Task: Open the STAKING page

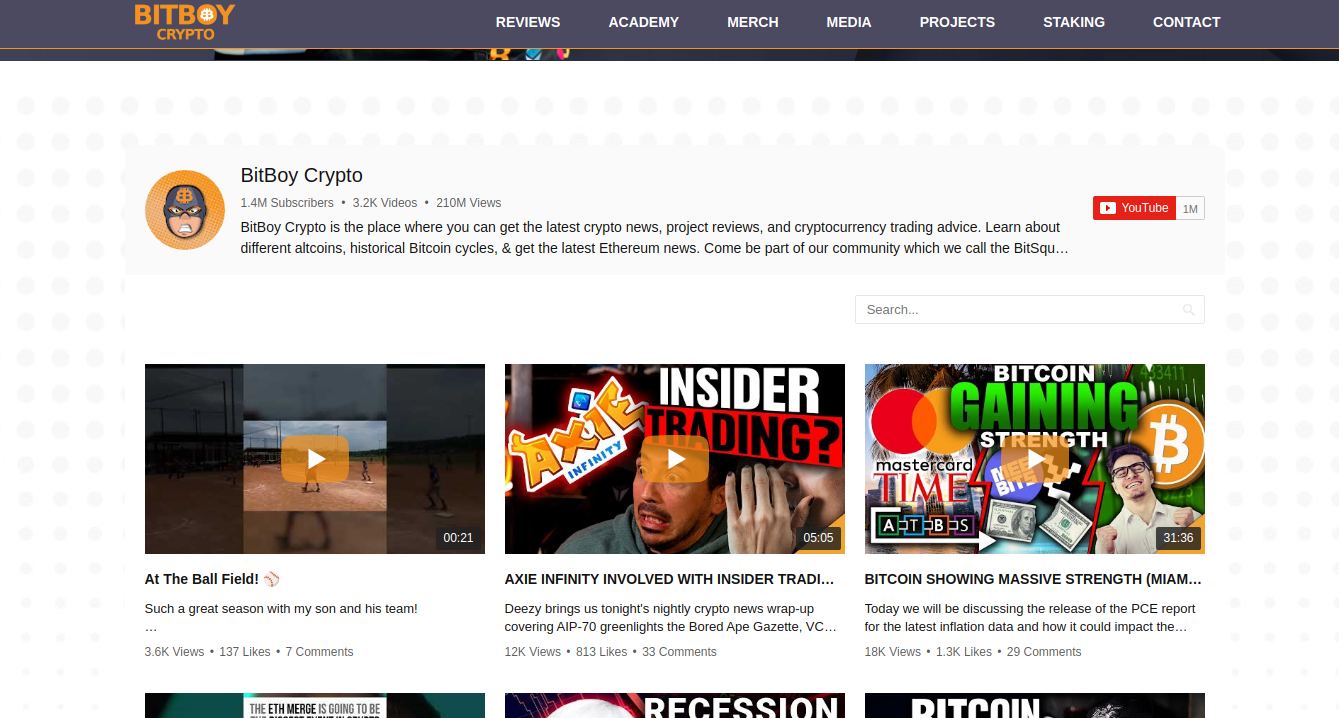Action: pos(1074,22)
